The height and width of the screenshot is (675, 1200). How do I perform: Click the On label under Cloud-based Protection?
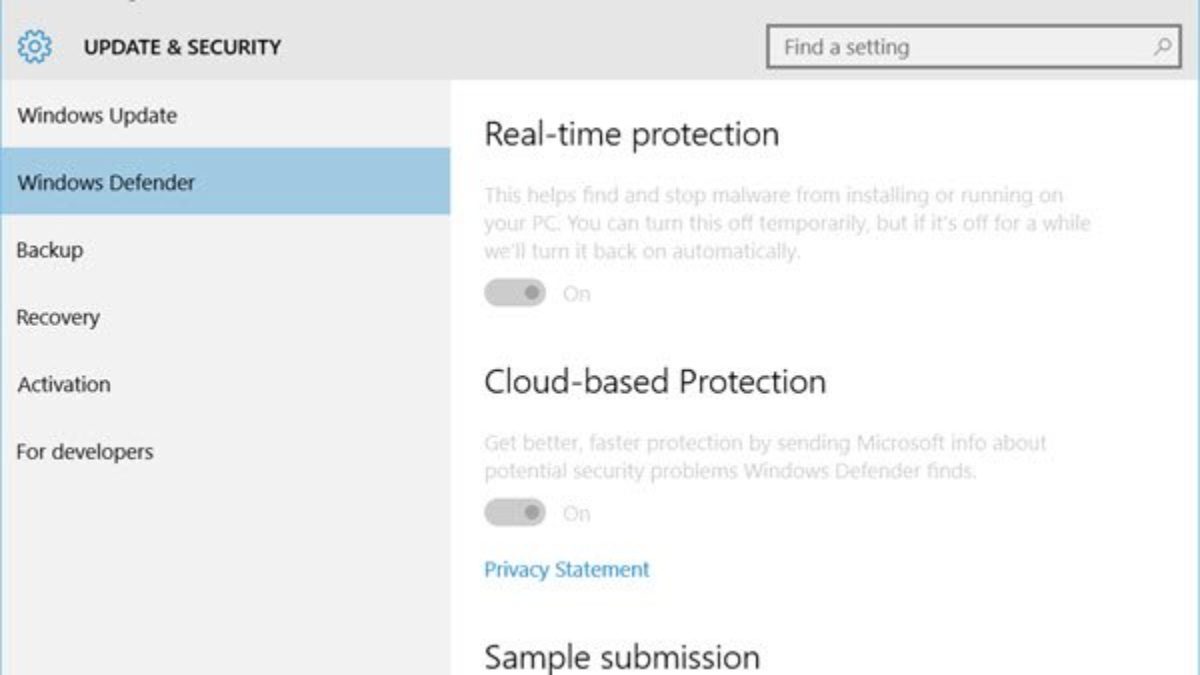(577, 514)
